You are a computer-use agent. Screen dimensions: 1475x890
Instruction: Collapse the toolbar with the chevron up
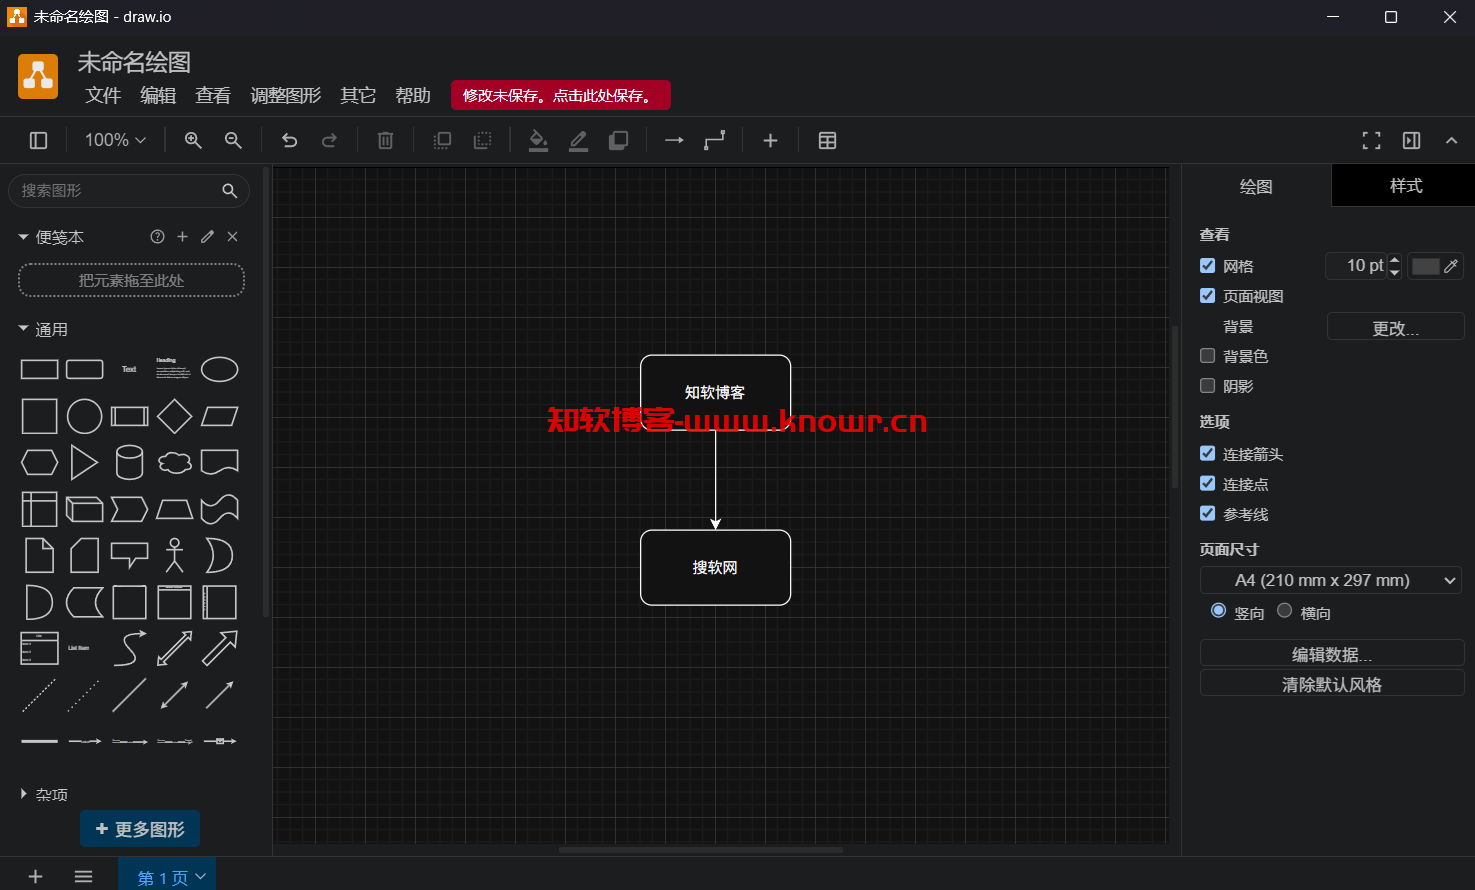(x=1451, y=141)
